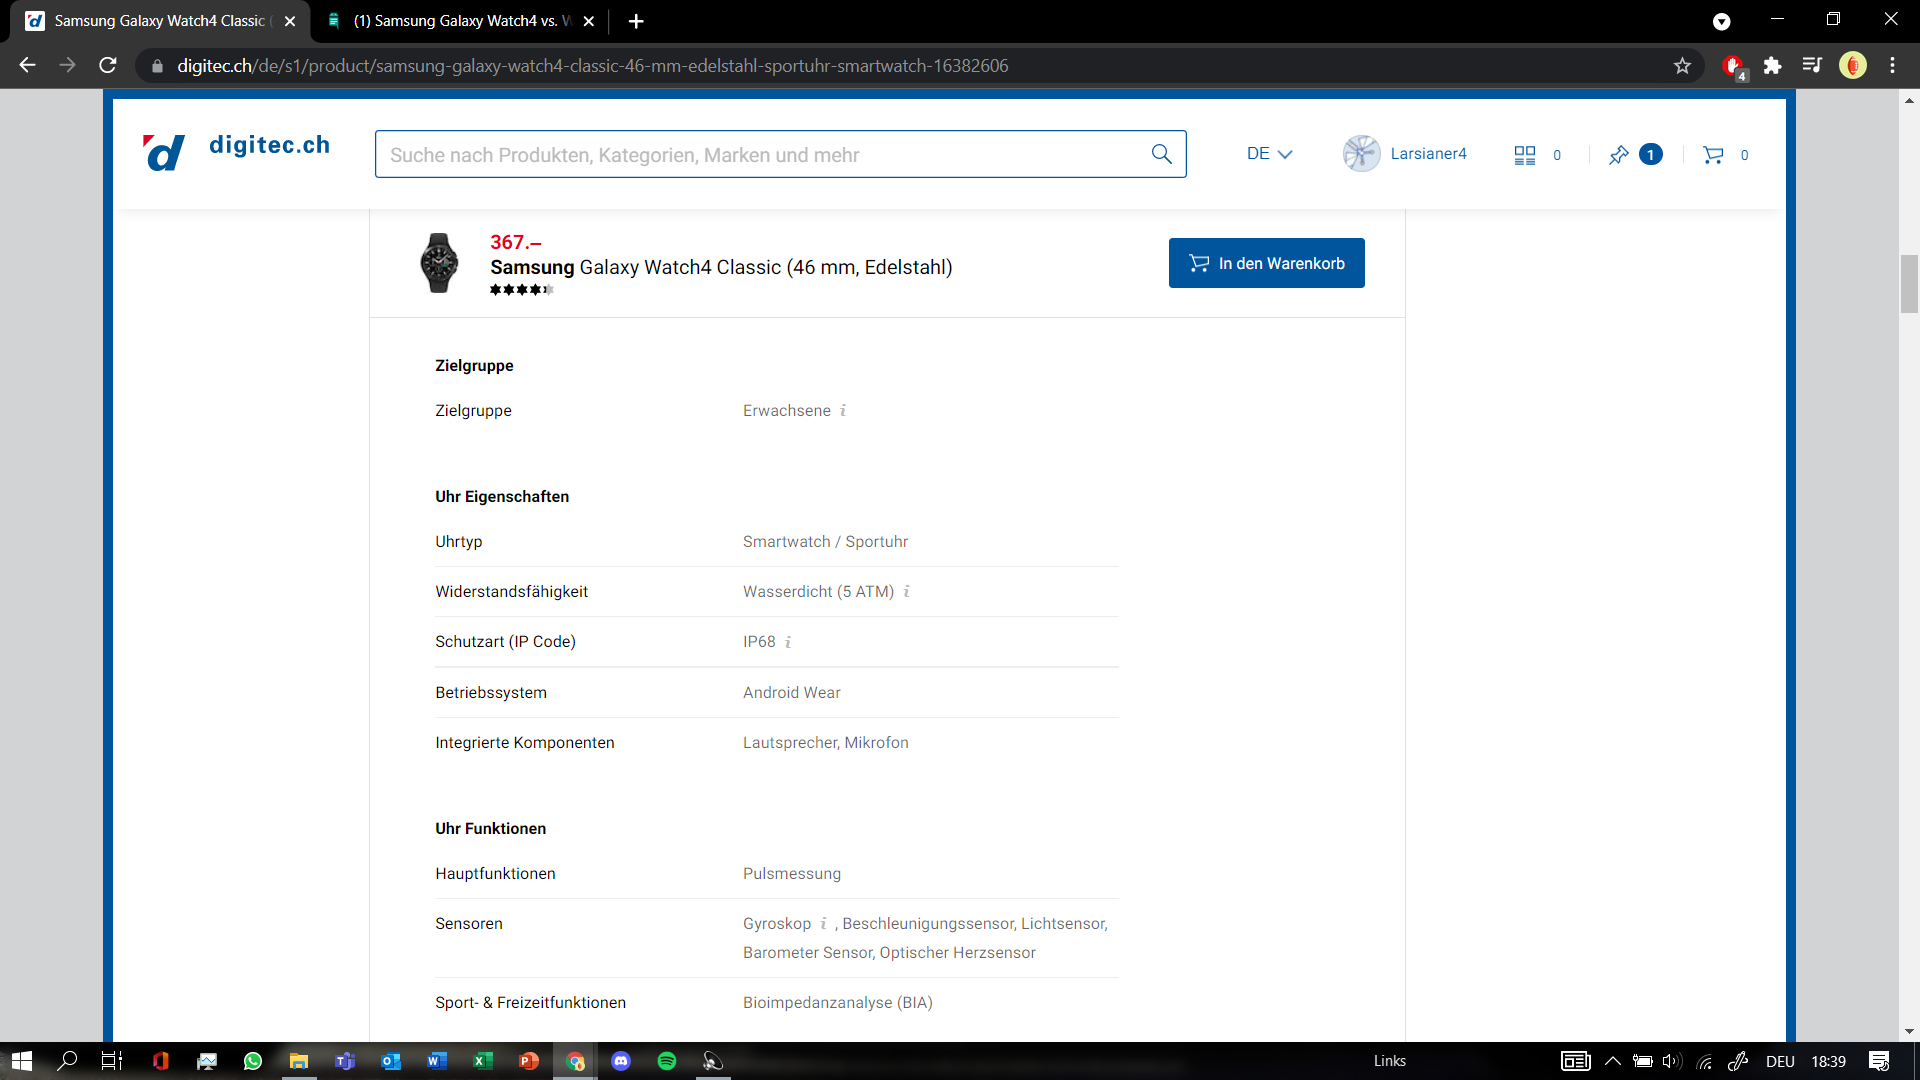Show info for Erwachsene Zielgruppe

(x=843, y=411)
